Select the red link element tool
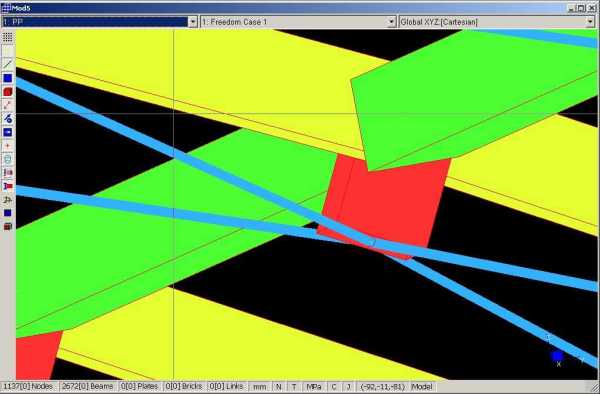This screenshot has width=600, height=394. (x=7, y=105)
